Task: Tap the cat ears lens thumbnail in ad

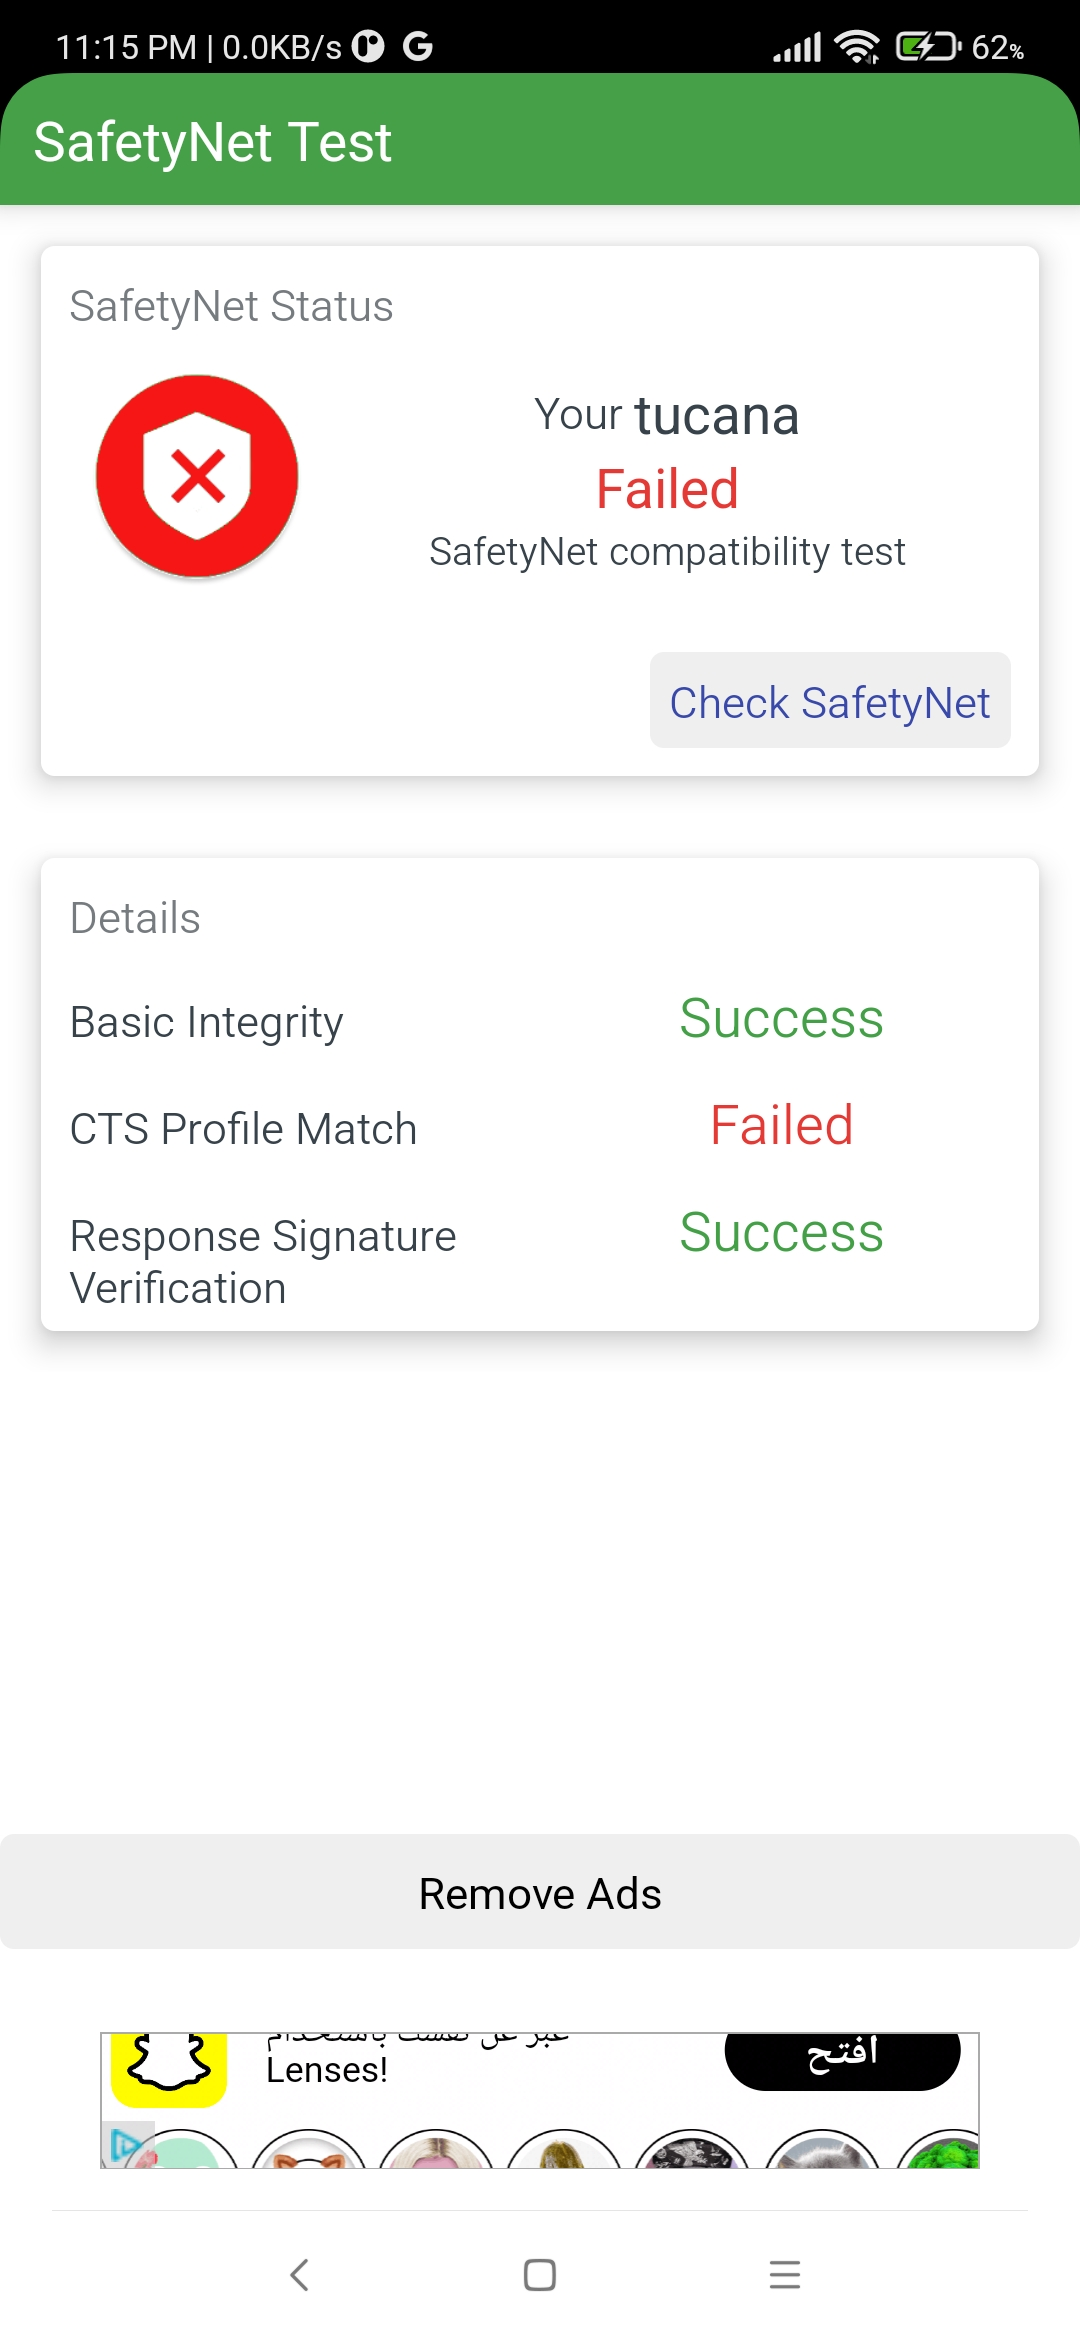Action: (309, 2152)
